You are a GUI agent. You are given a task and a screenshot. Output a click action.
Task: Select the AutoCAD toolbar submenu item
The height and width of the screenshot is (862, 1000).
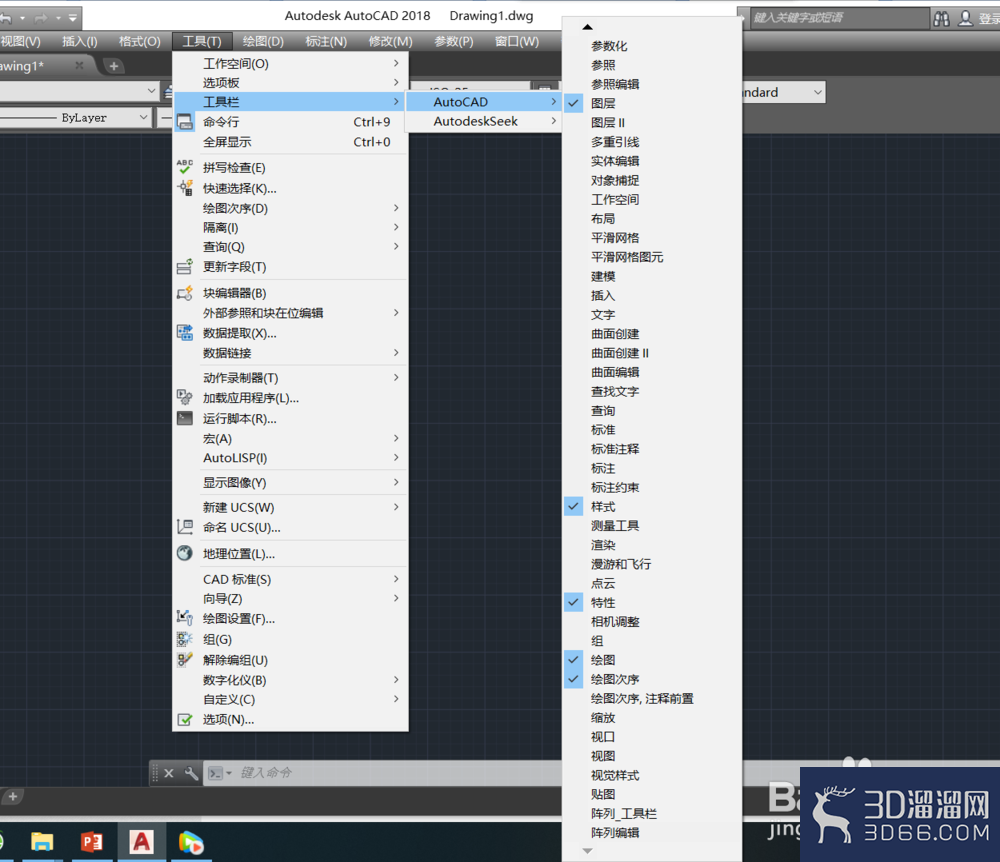click(x=483, y=102)
